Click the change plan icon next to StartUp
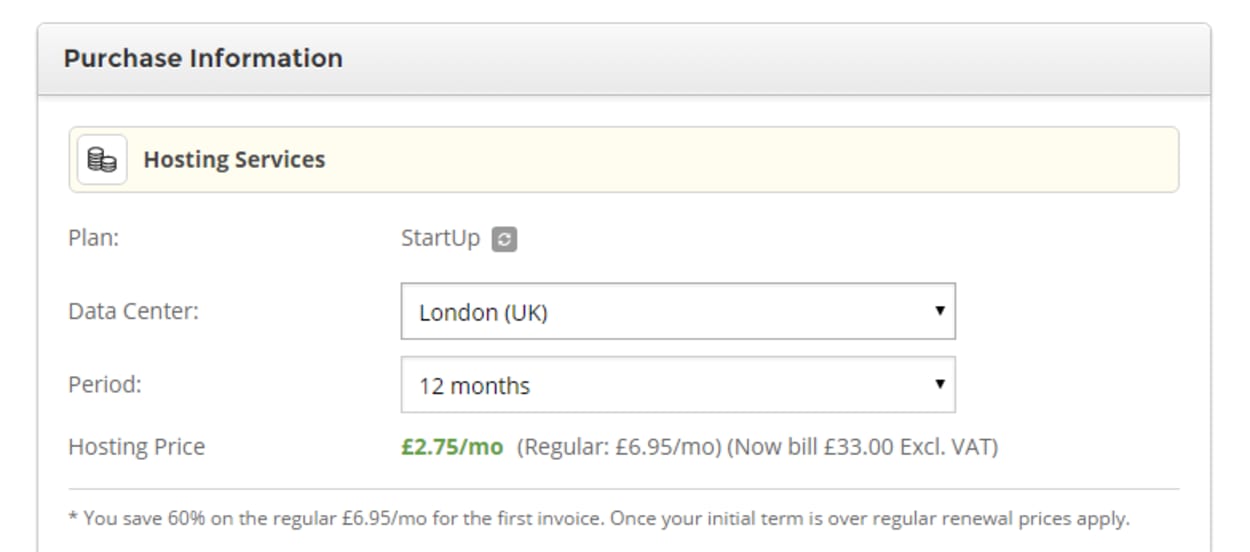 coord(504,240)
